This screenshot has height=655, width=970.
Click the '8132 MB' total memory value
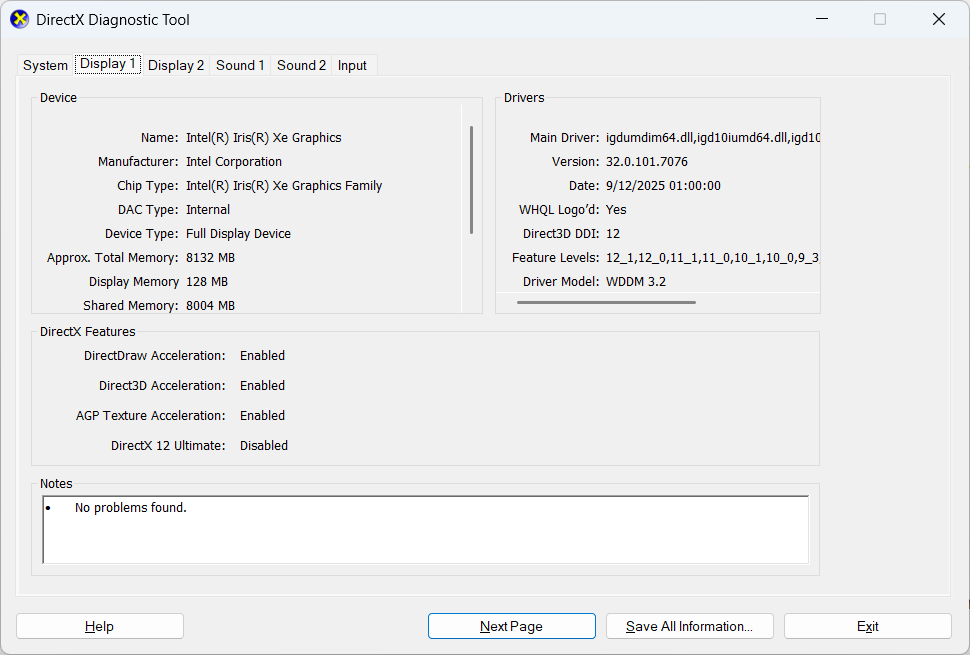point(210,257)
